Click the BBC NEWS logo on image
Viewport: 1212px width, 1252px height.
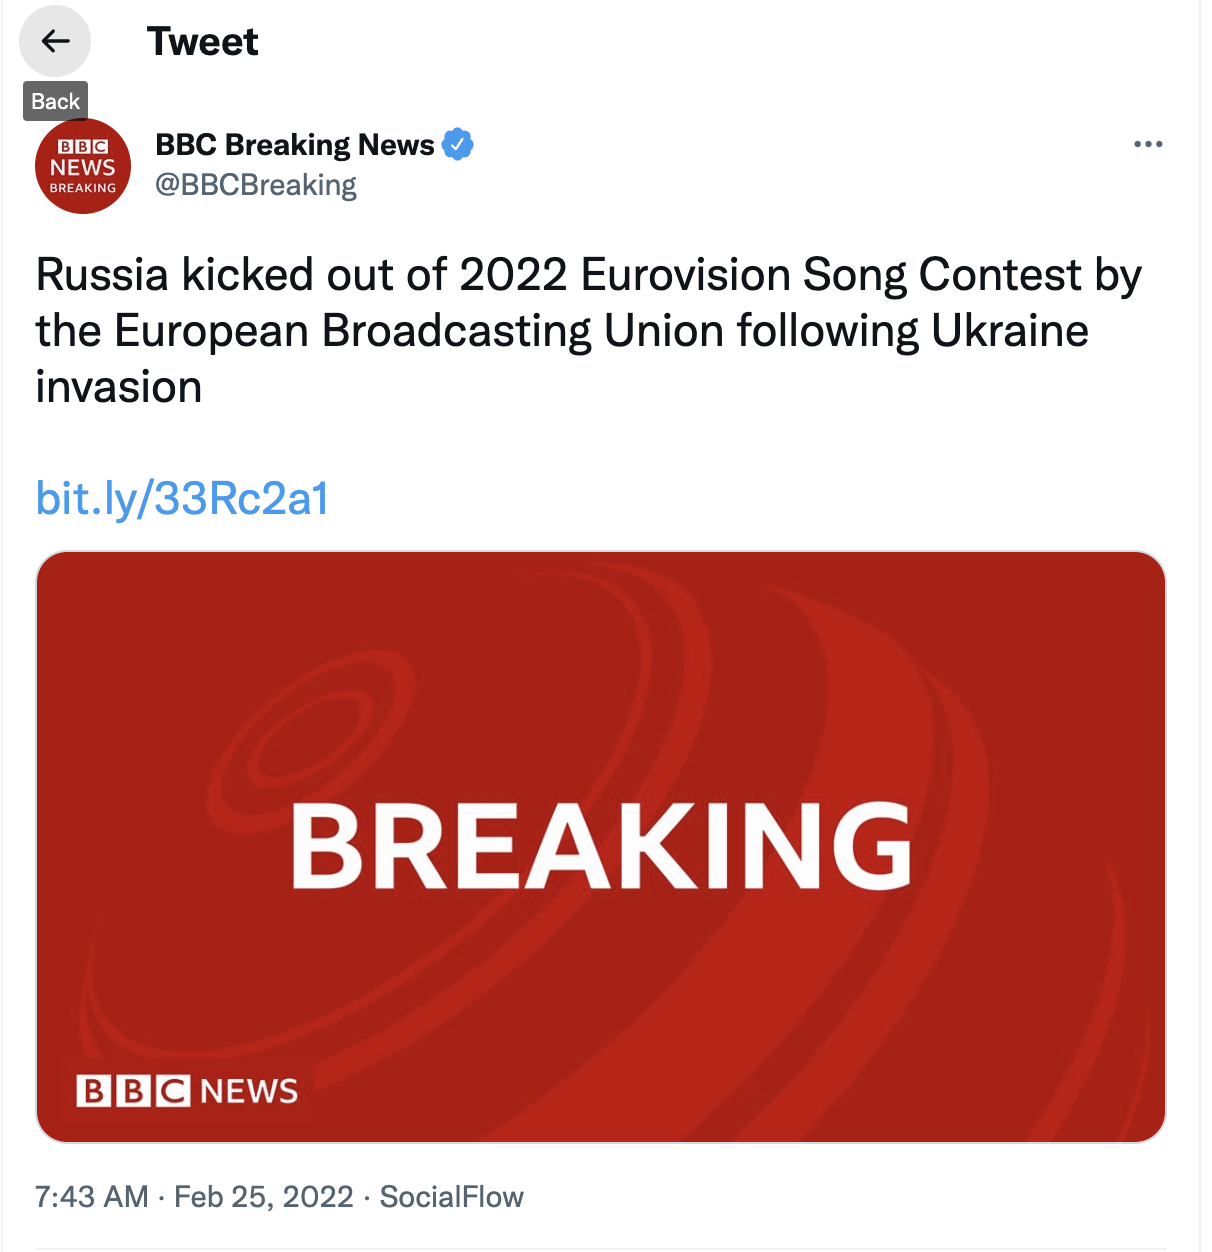(187, 1090)
